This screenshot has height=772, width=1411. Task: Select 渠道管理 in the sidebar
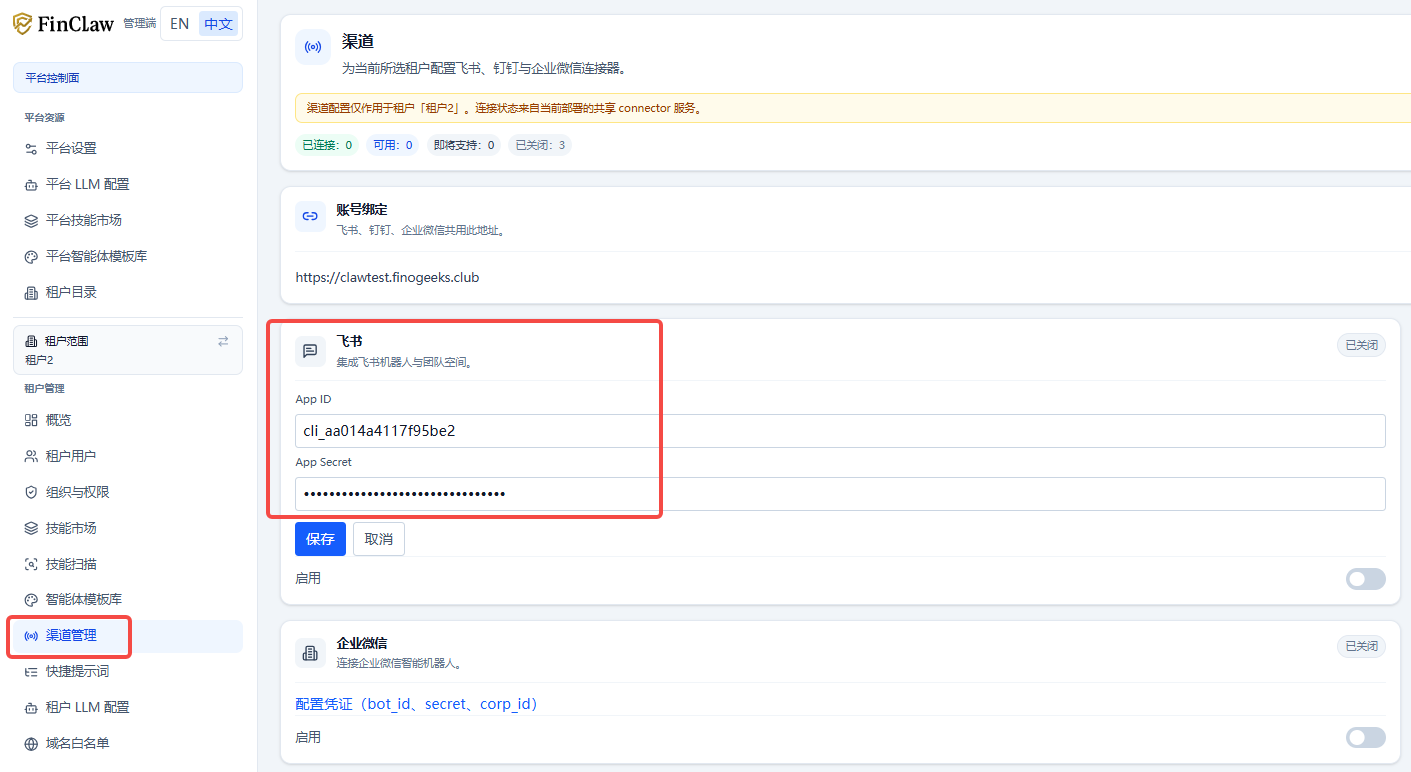pyautogui.click(x=128, y=636)
